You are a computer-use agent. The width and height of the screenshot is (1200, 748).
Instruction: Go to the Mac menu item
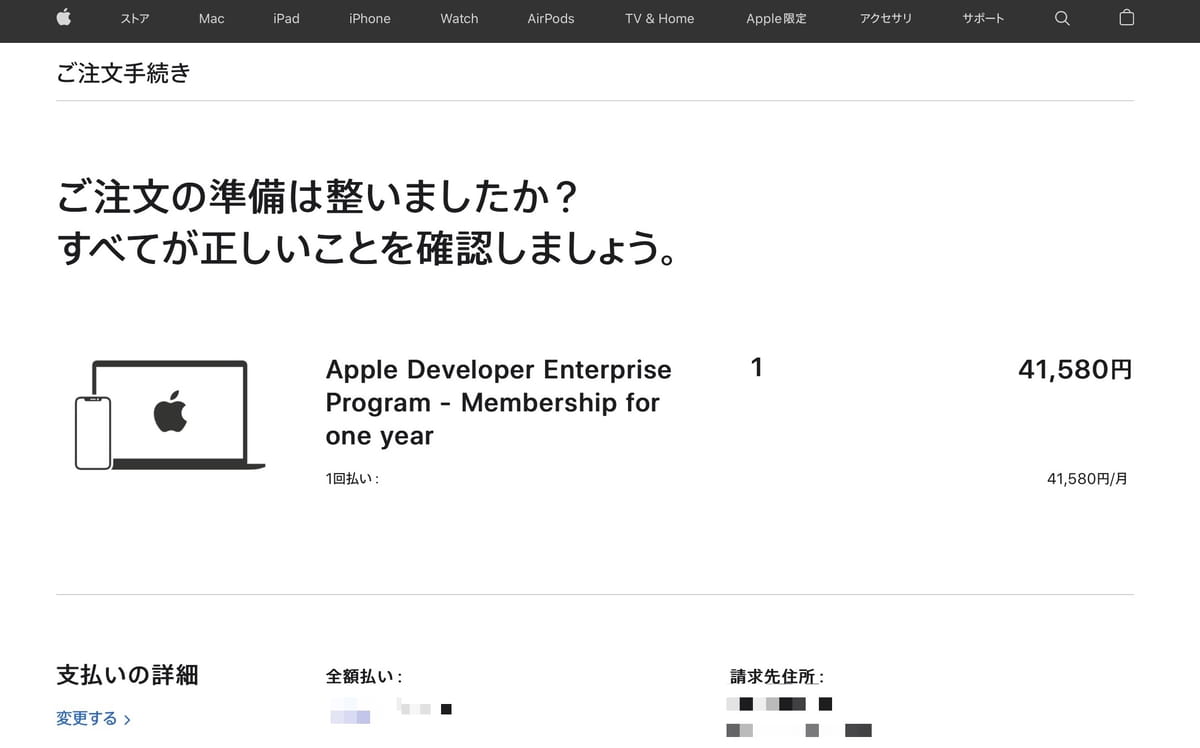click(212, 18)
